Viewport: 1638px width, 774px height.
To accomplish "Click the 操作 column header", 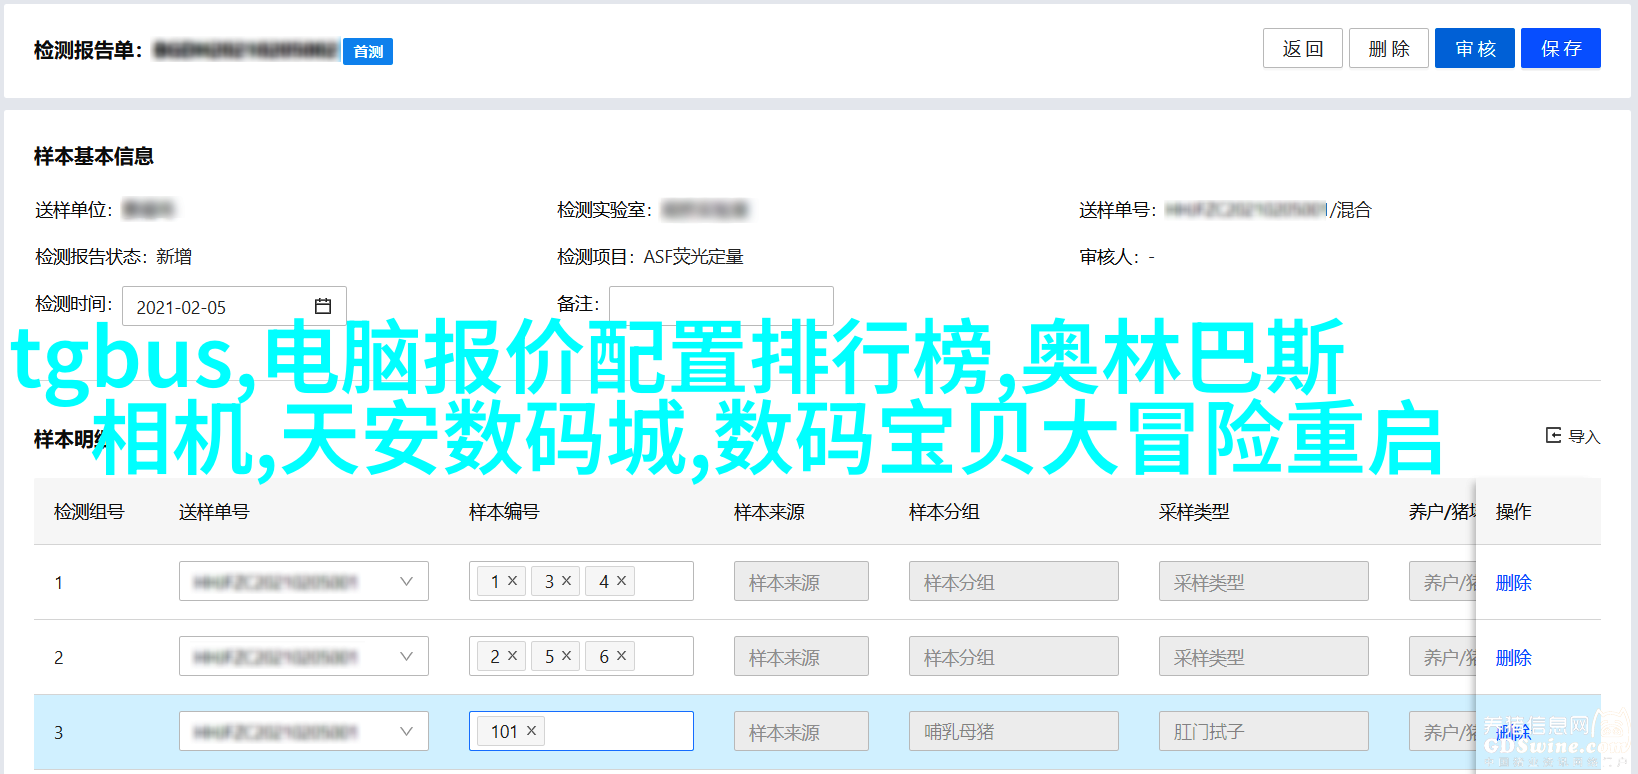I will pyautogui.click(x=1513, y=511).
